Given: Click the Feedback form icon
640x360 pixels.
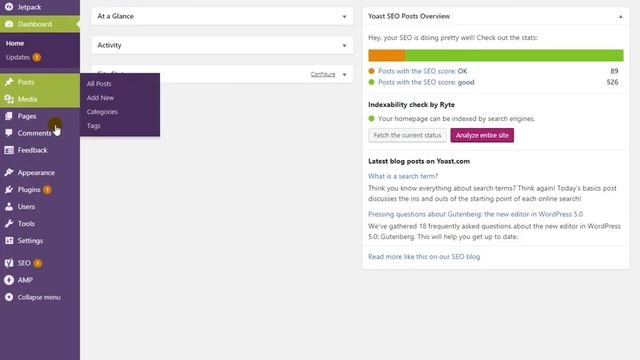Looking at the screenshot, I should pos(9,150).
